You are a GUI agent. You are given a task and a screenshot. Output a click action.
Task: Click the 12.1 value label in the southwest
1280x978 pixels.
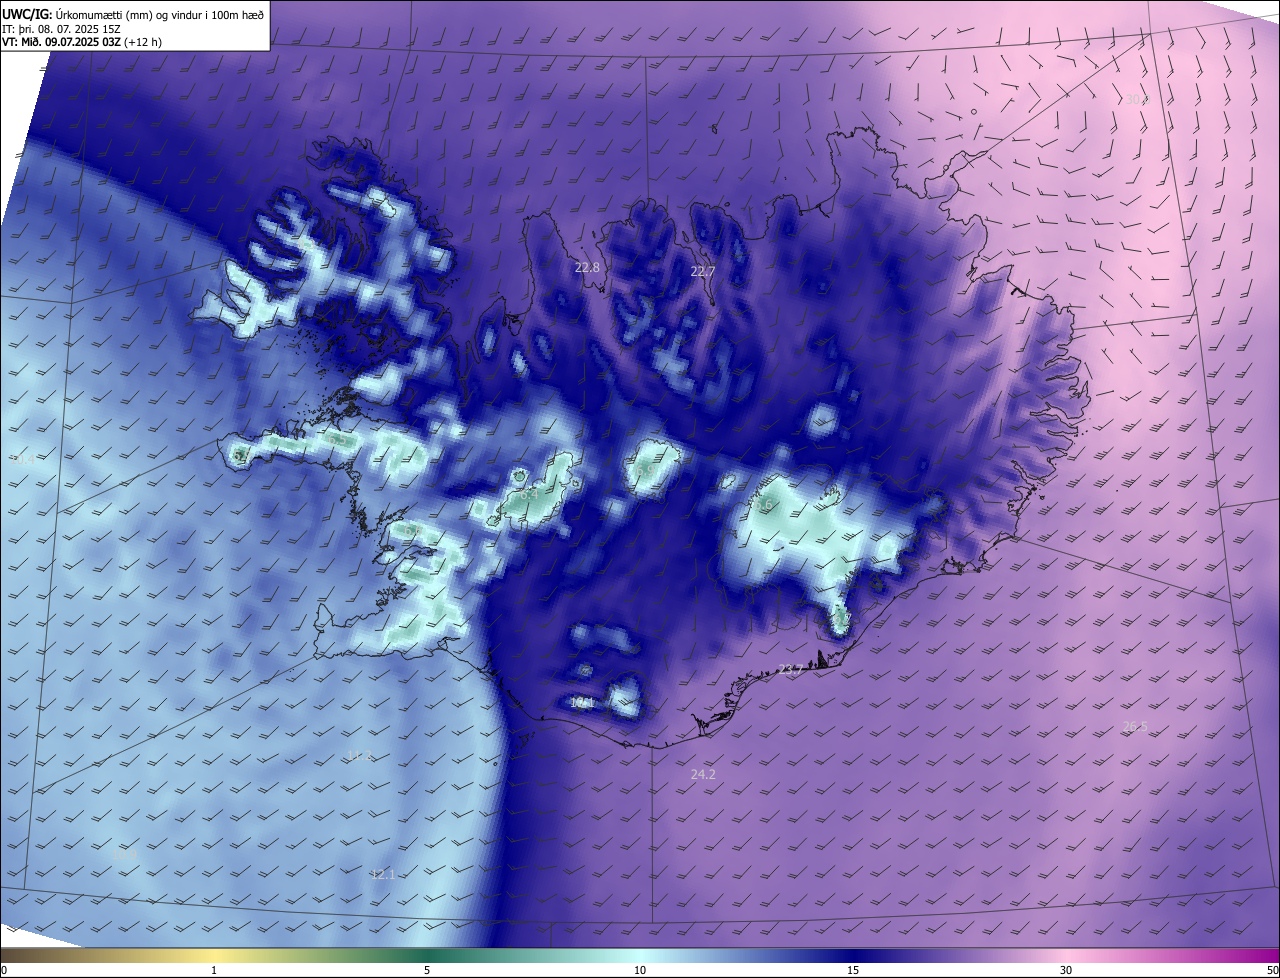382,874
